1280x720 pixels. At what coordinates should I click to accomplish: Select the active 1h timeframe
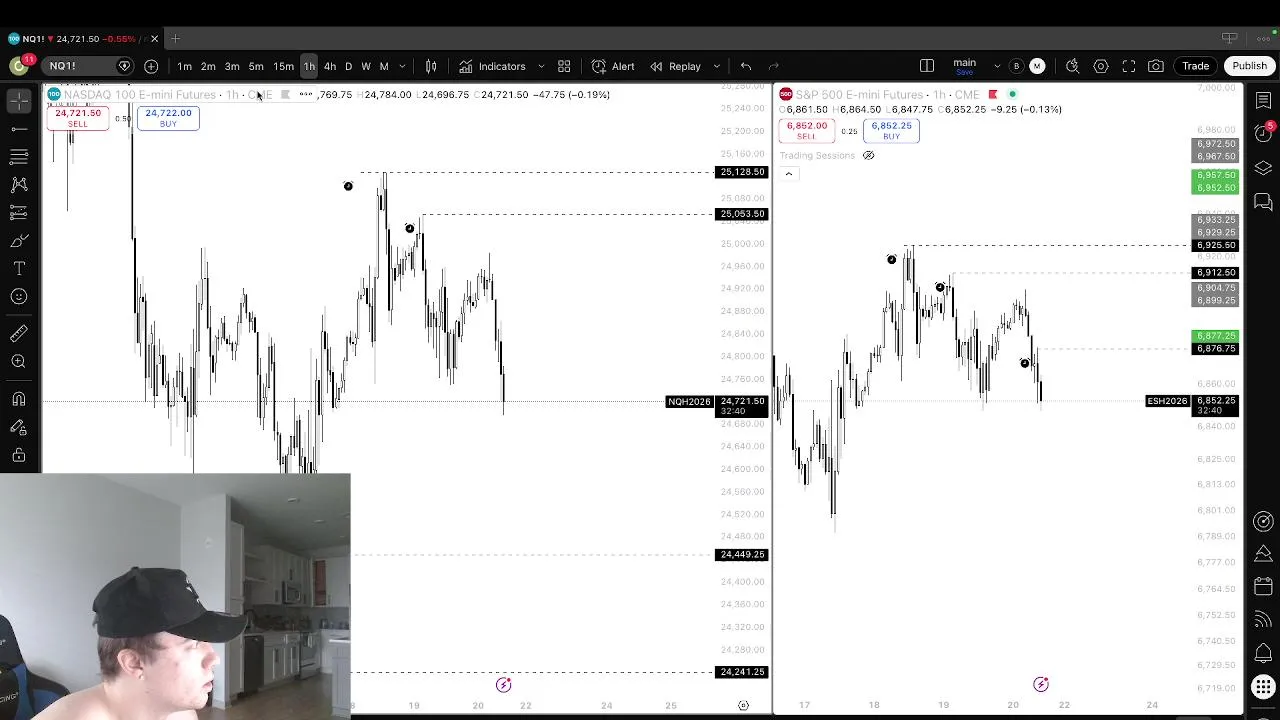tap(309, 67)
